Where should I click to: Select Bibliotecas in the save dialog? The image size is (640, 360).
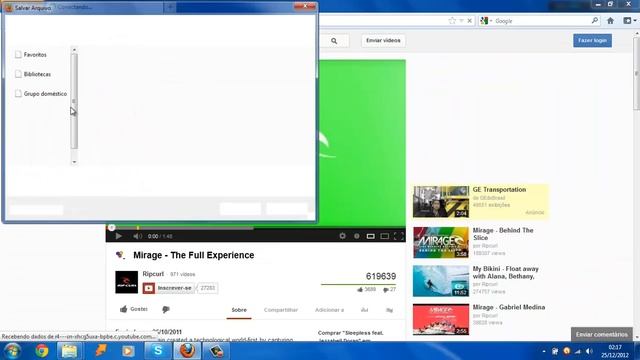point(33,74)
